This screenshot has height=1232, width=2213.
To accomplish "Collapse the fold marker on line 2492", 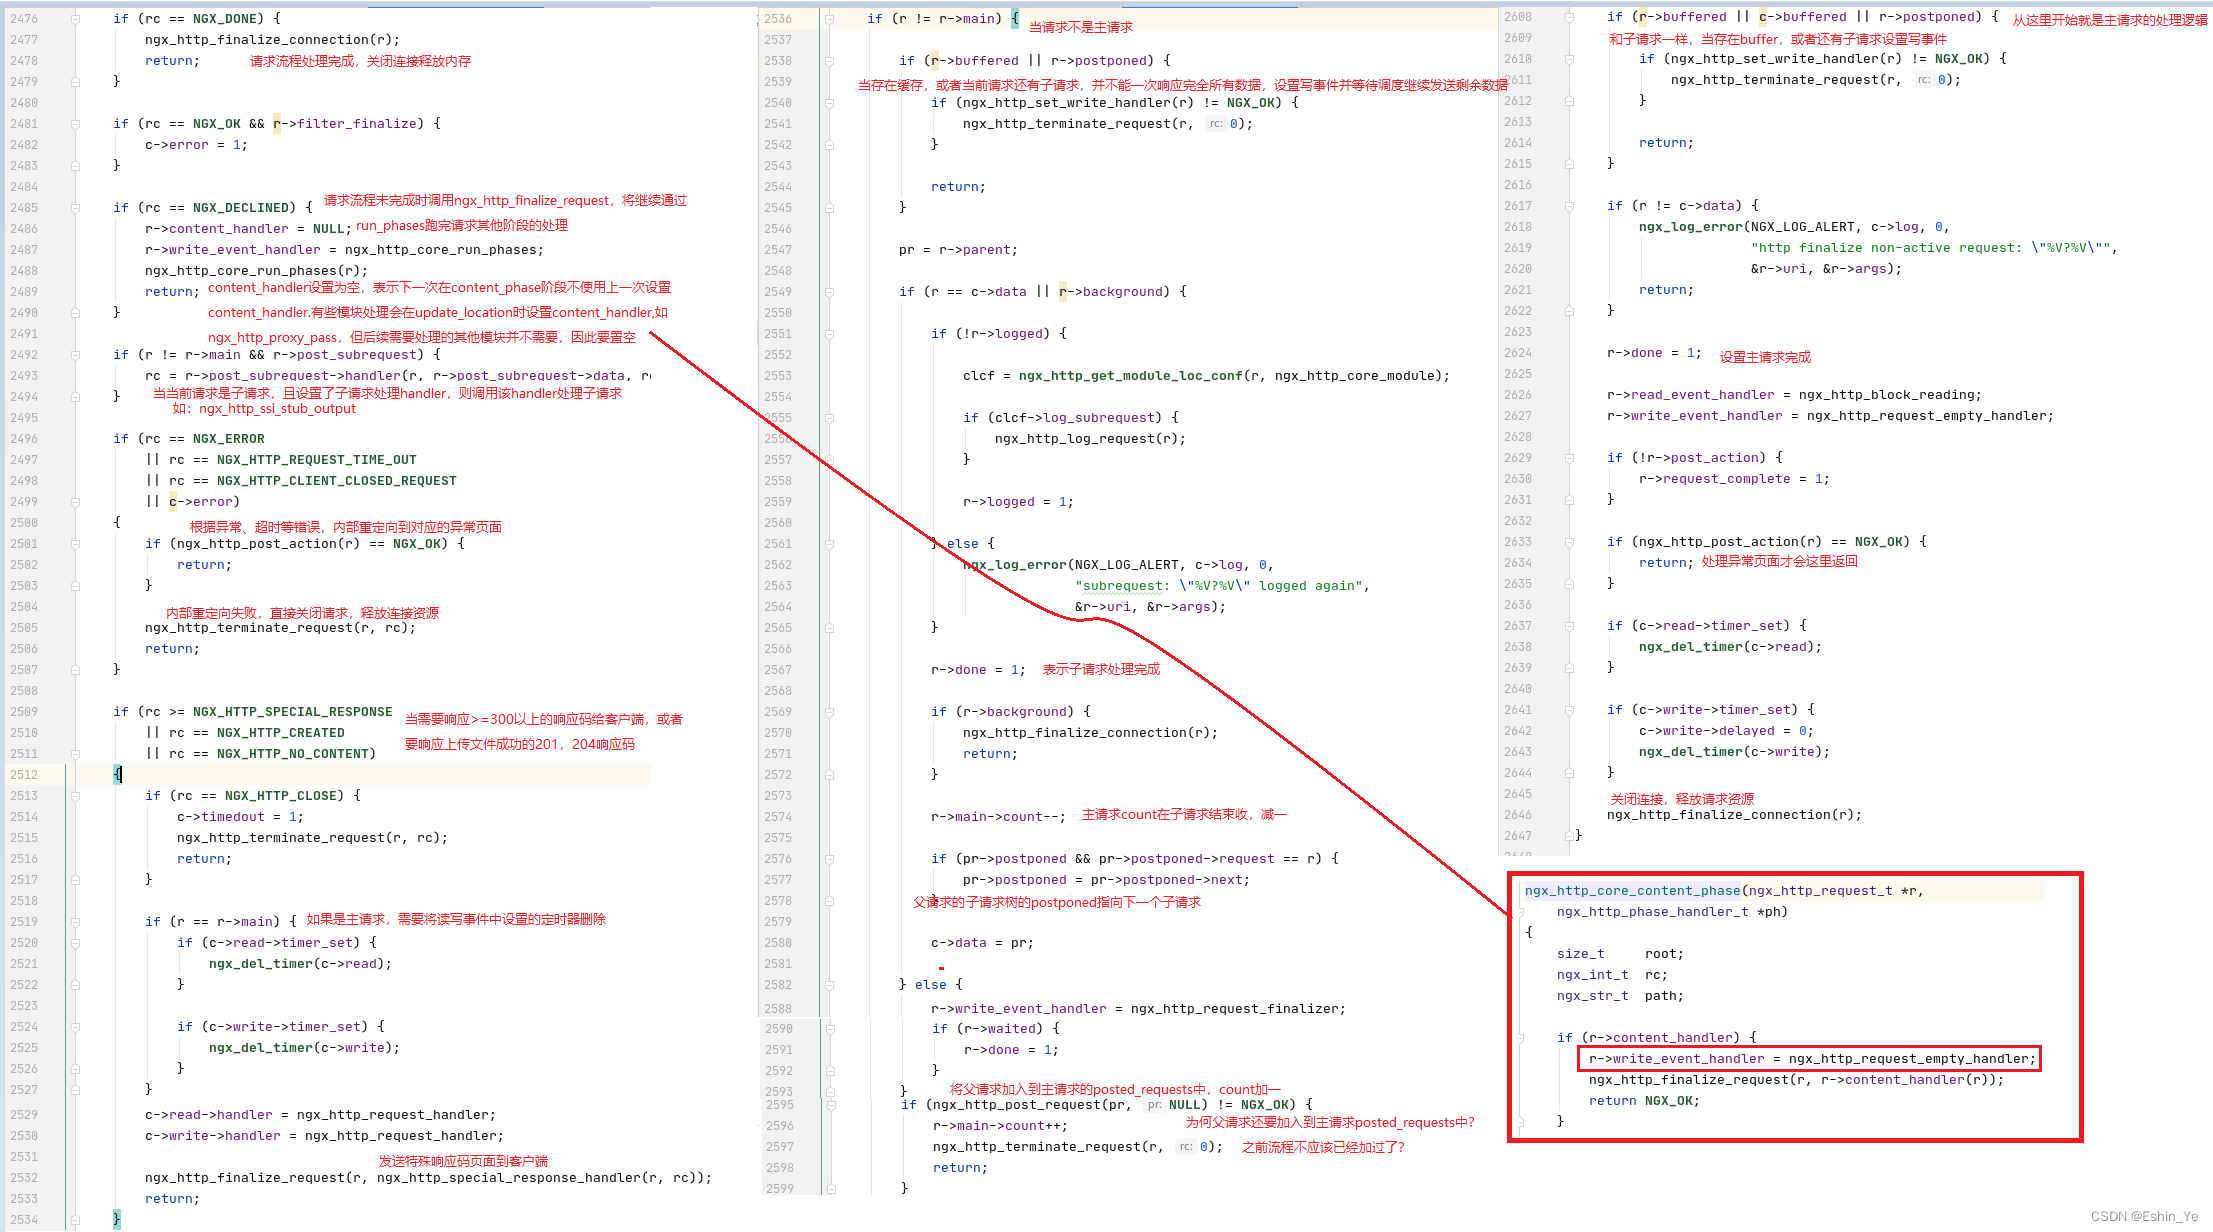I will coord(76,355).
